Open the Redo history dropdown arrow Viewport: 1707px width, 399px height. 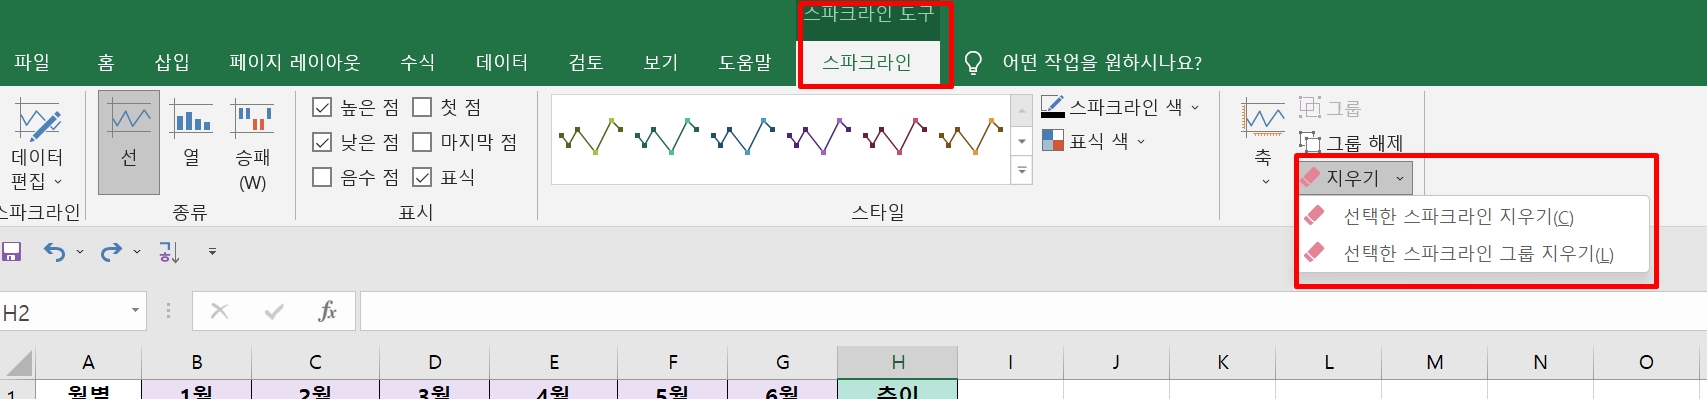(x=137, y=252)
